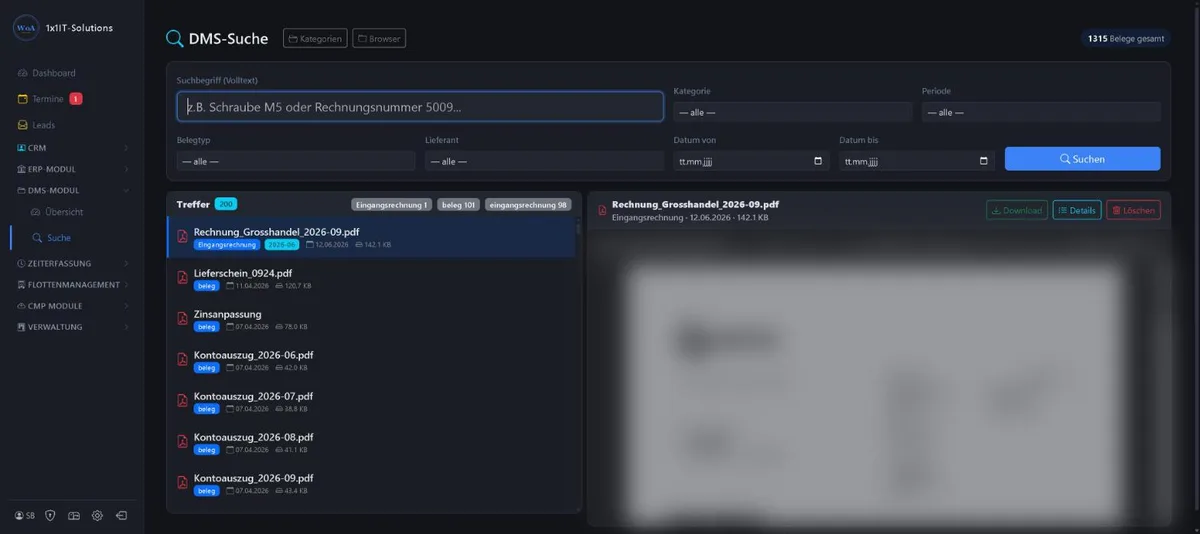Click the red Termine notification badge
This screenshot has width=1200, height=534.
[76, 99]
